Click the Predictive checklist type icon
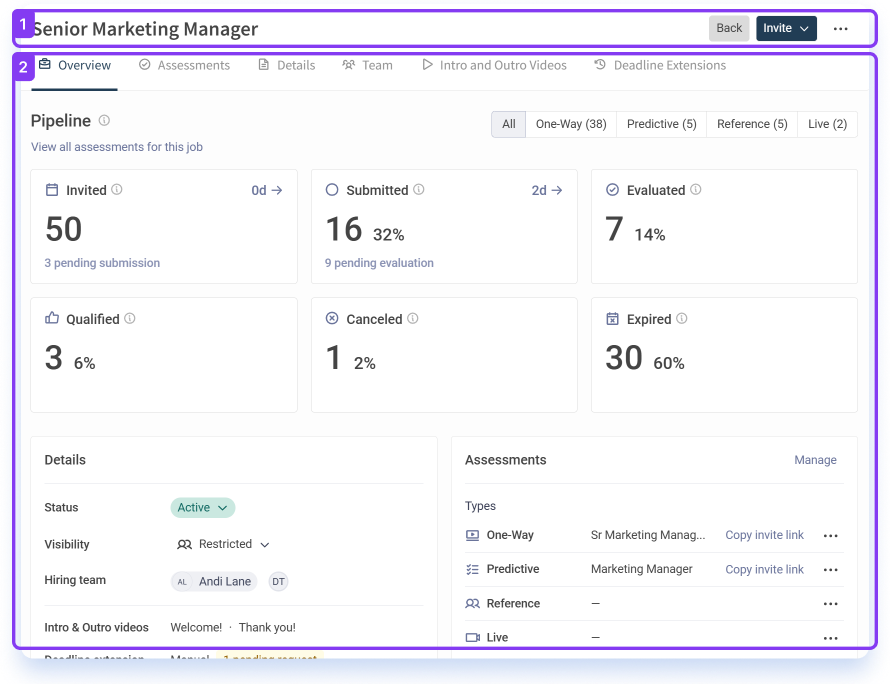890x684 pixels. pos(472,569)
